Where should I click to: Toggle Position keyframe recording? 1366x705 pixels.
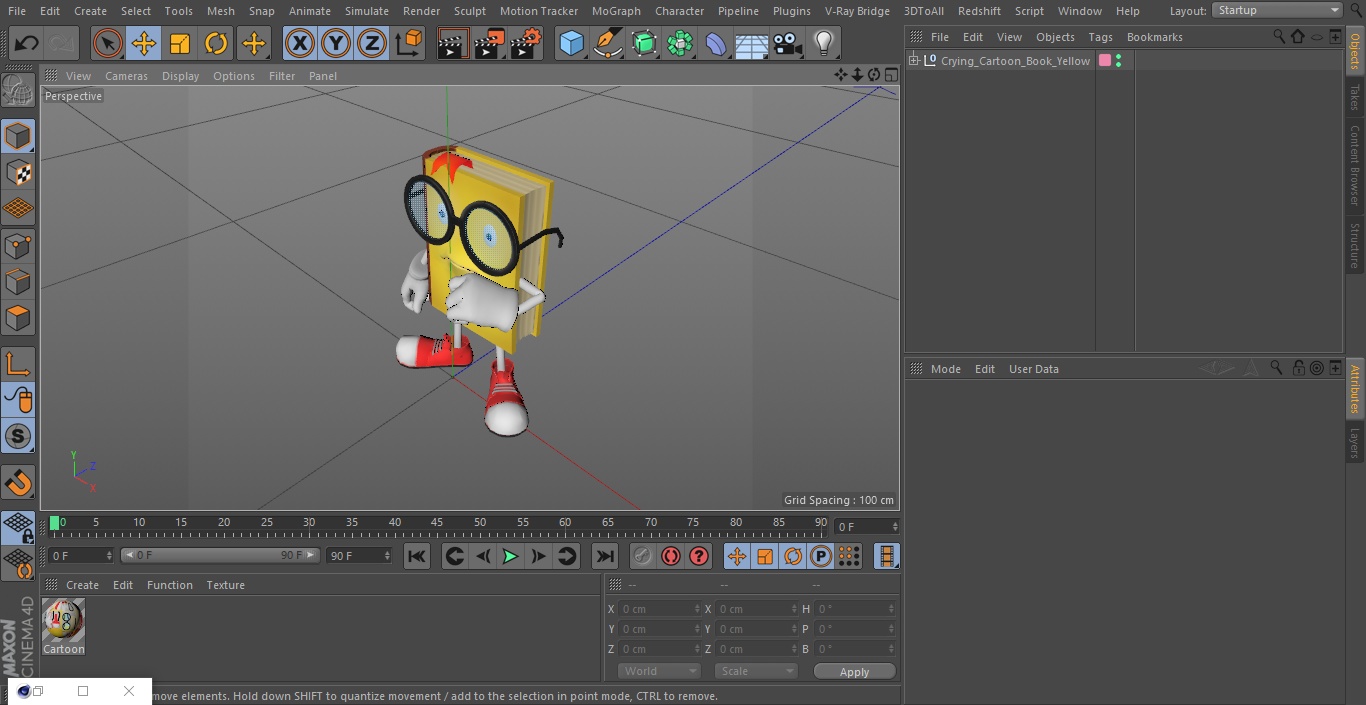pyautogui.click(x=737, y=556)
